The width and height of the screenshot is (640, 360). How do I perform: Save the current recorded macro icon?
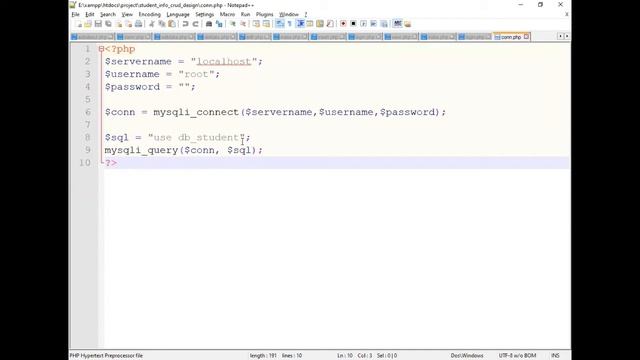[384, 24]
